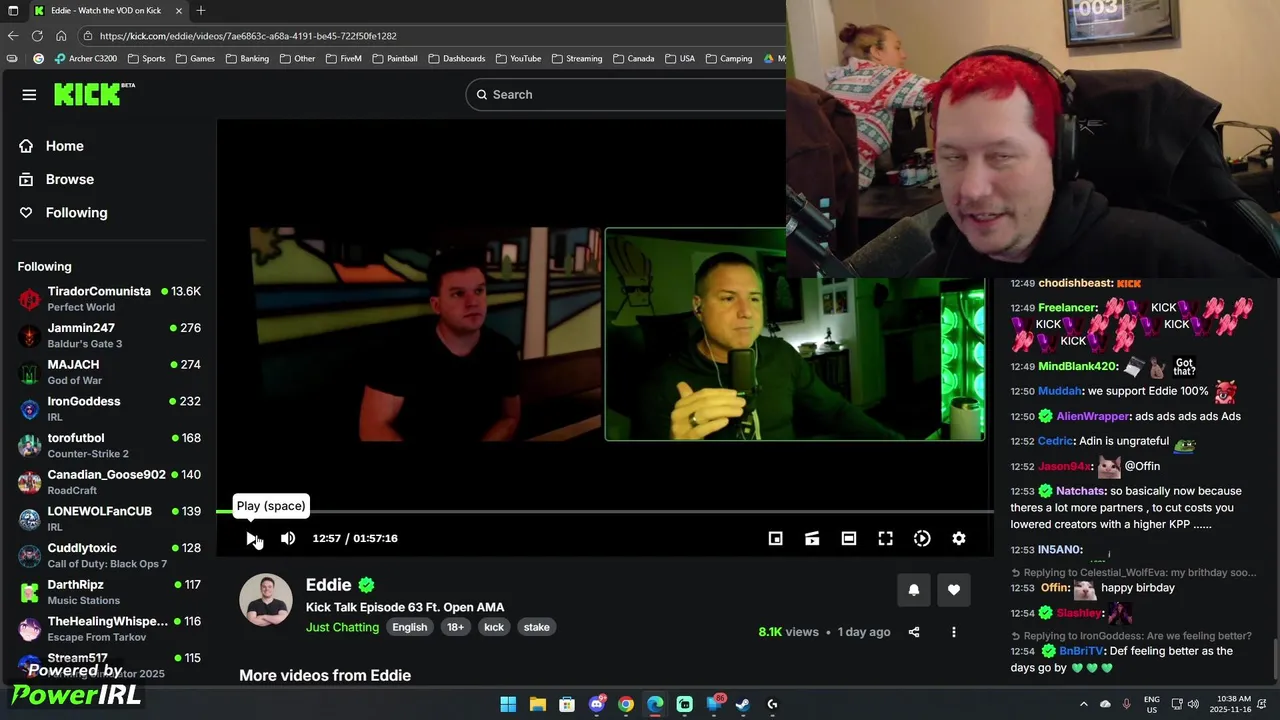This screenshot has width=1280, height=720.
Task: Enter fullscreen video mode
Action: click(x=885, y=538)
